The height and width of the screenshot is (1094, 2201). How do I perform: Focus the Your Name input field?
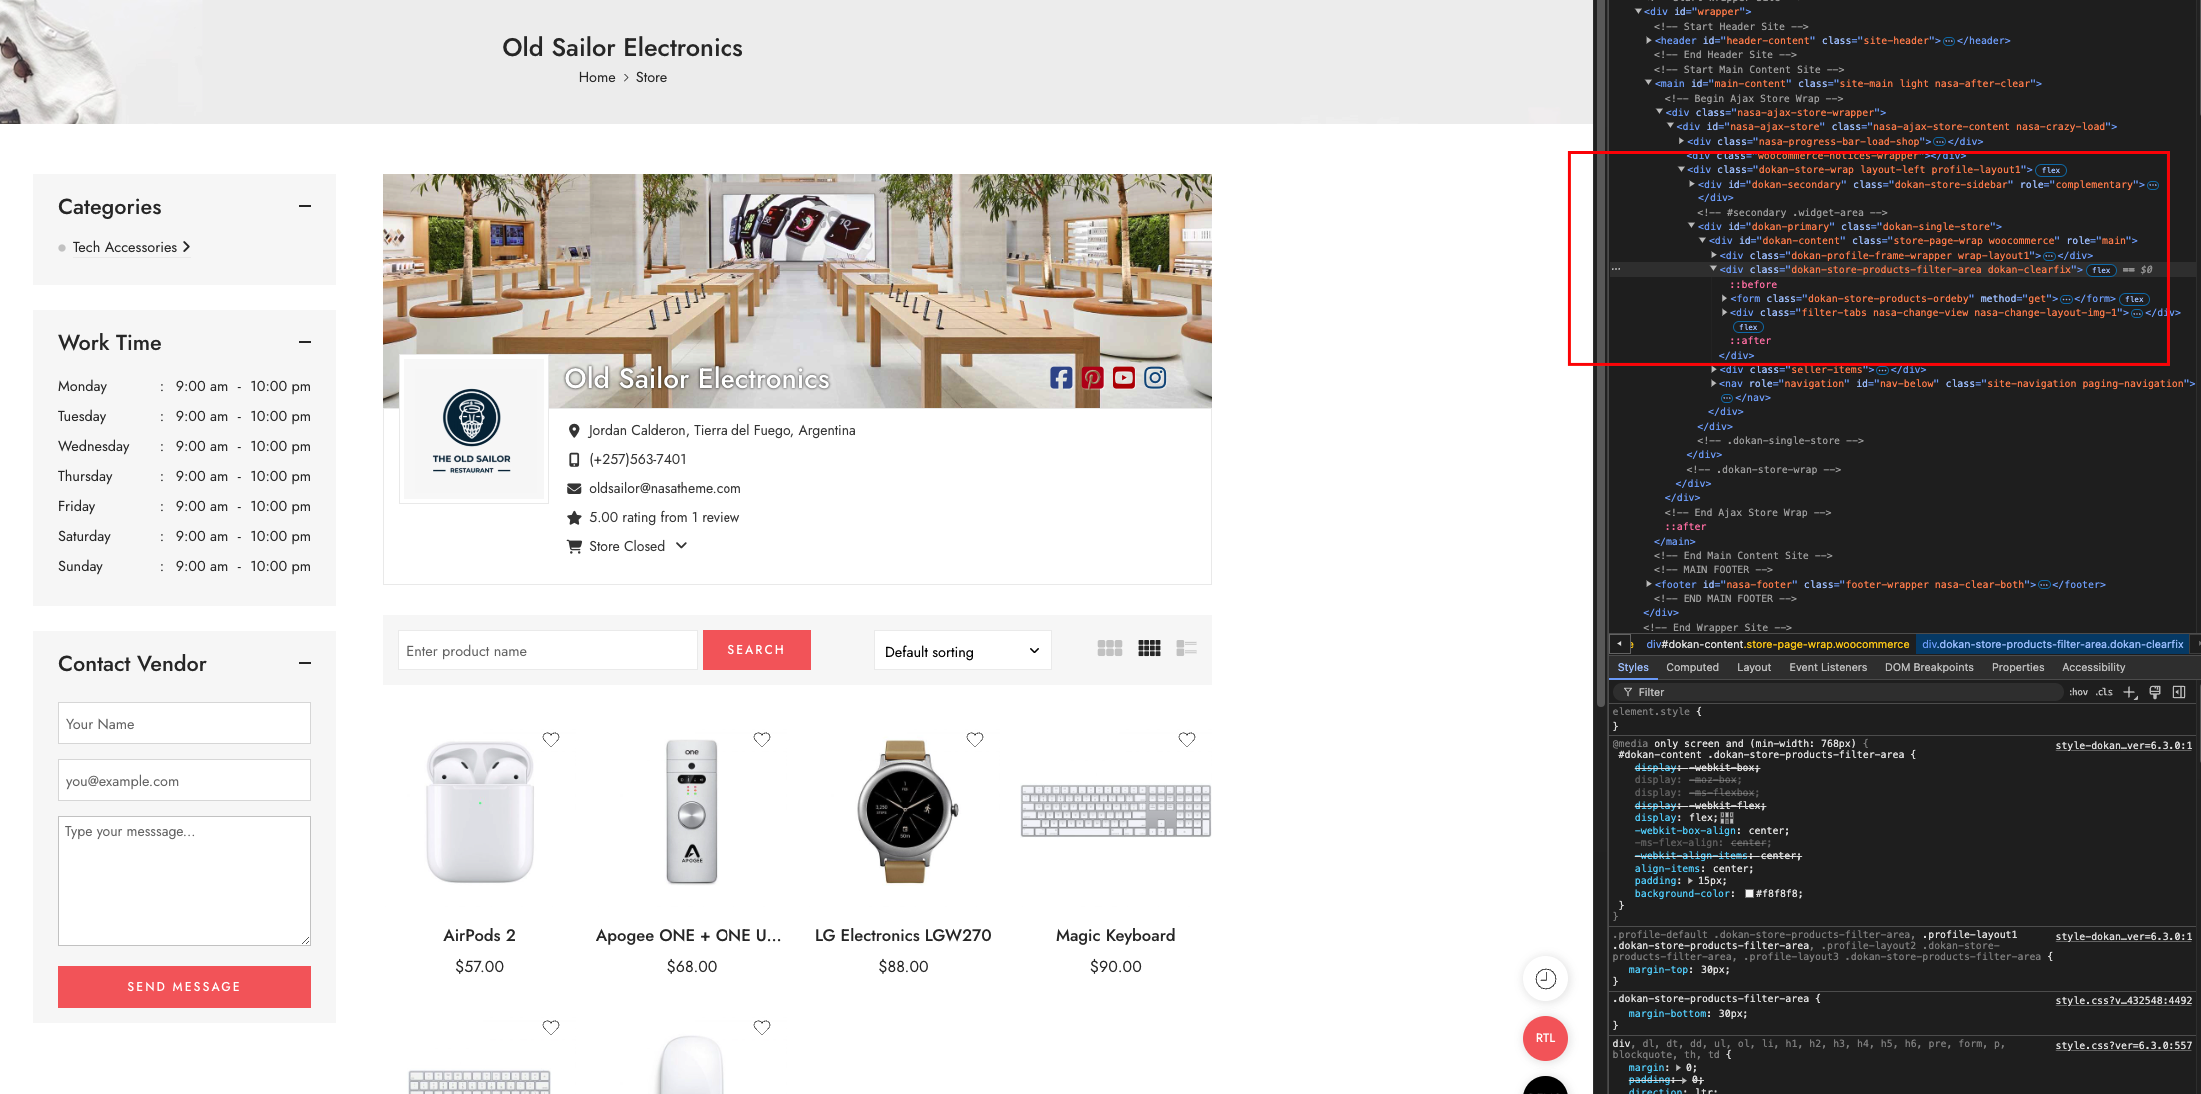184,723
